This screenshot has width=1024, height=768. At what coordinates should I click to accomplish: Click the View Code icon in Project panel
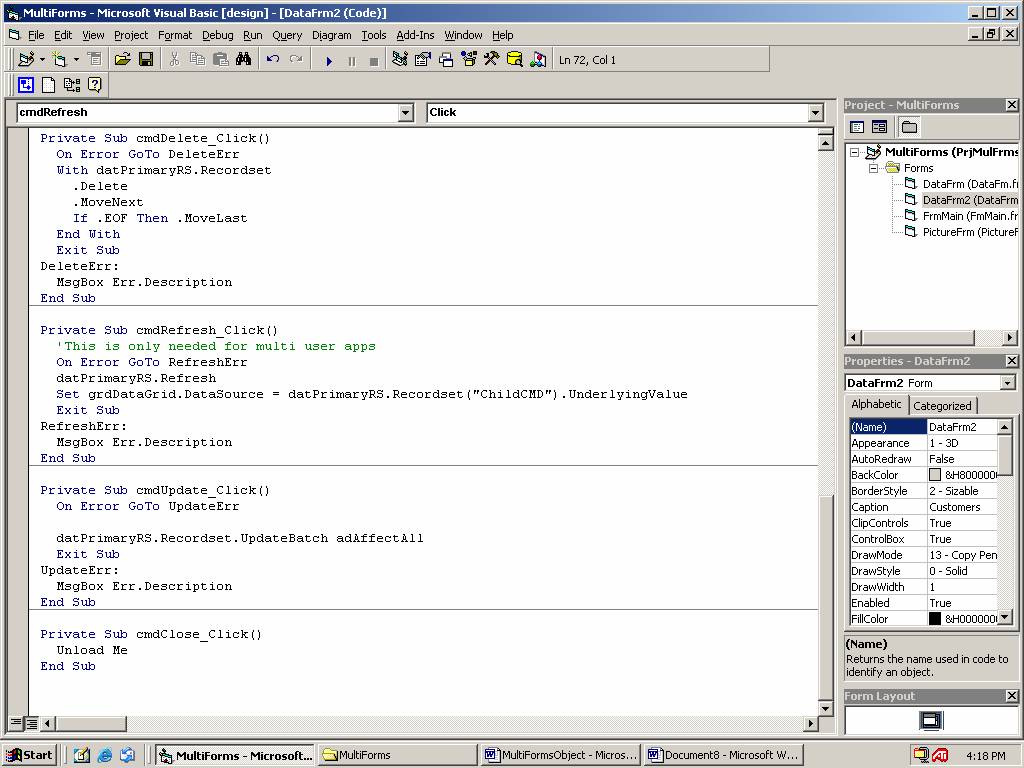click(857, 127)
